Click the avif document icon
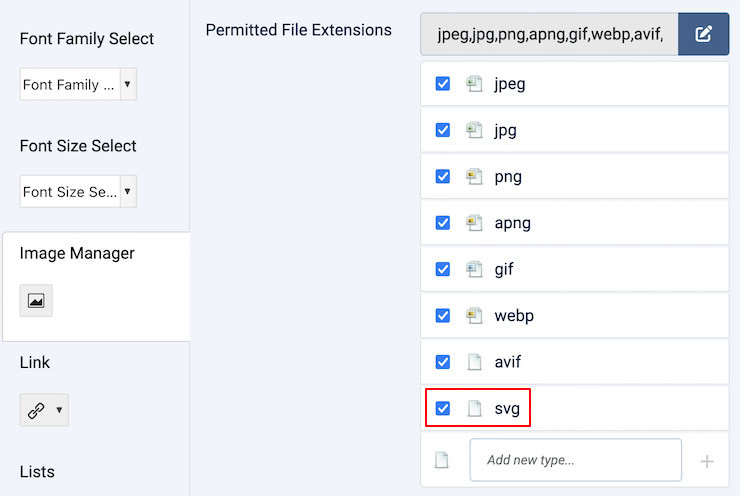The image size is (740, 496). click(474, 362)
